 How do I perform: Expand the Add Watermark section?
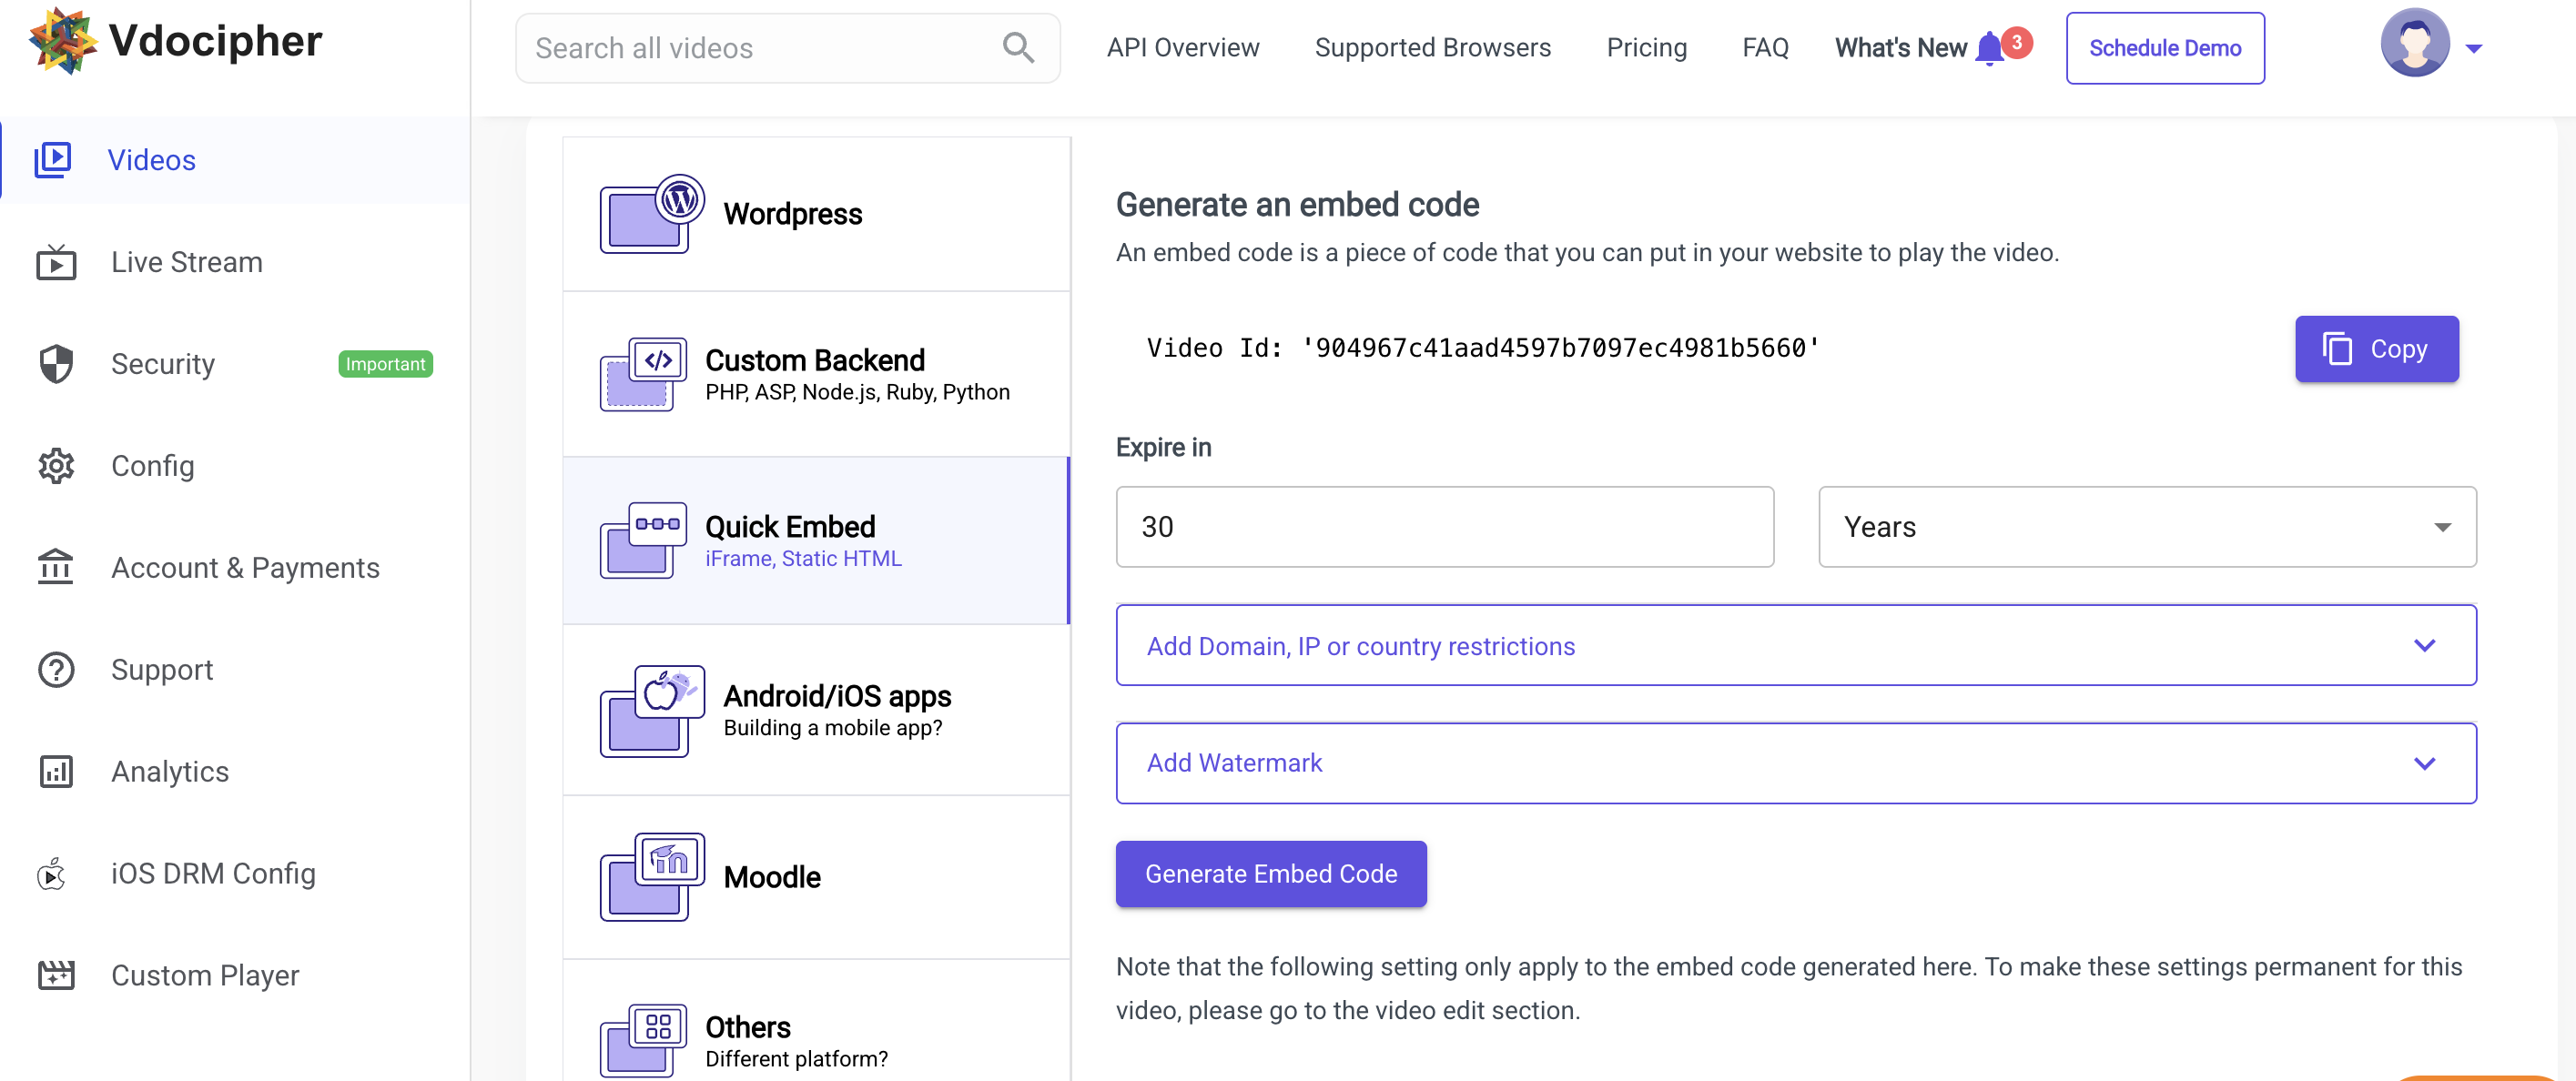[1796, 762]
